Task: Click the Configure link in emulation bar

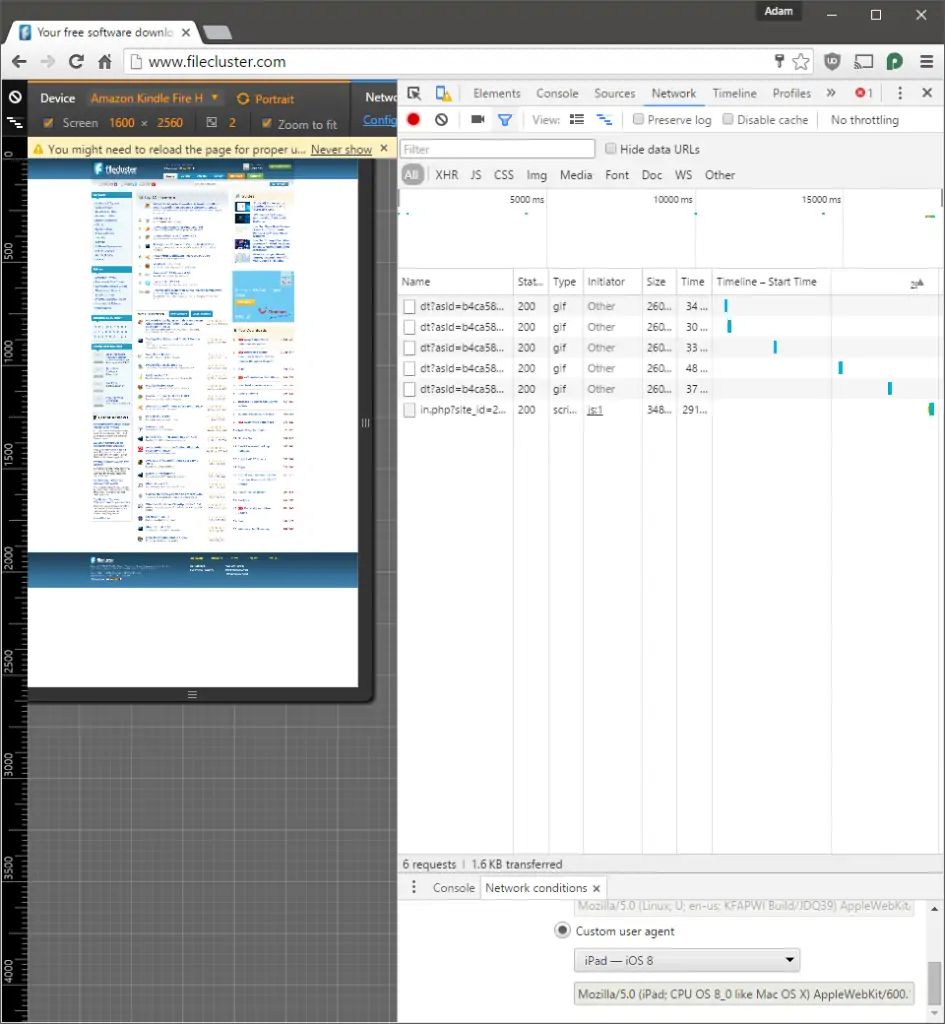Action: point(379,120)
